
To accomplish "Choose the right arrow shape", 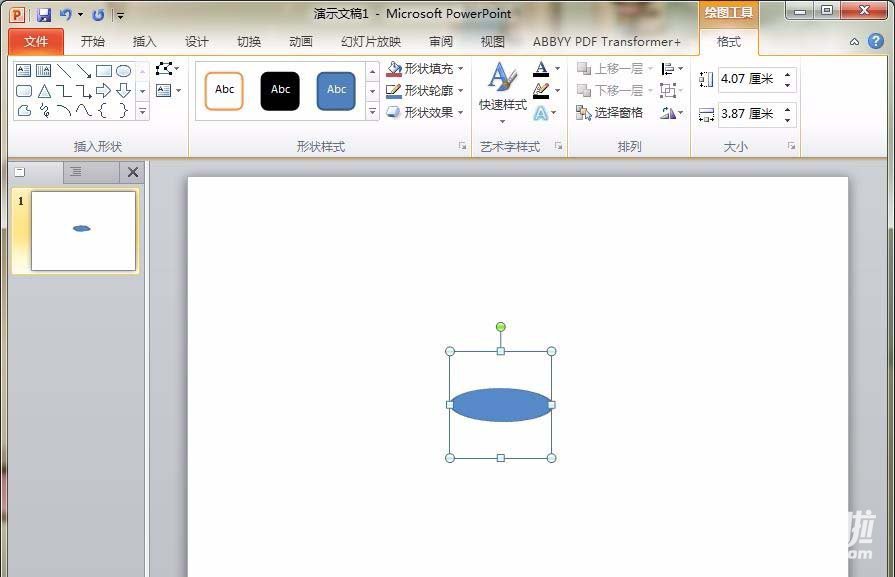I will click(103, 91).
